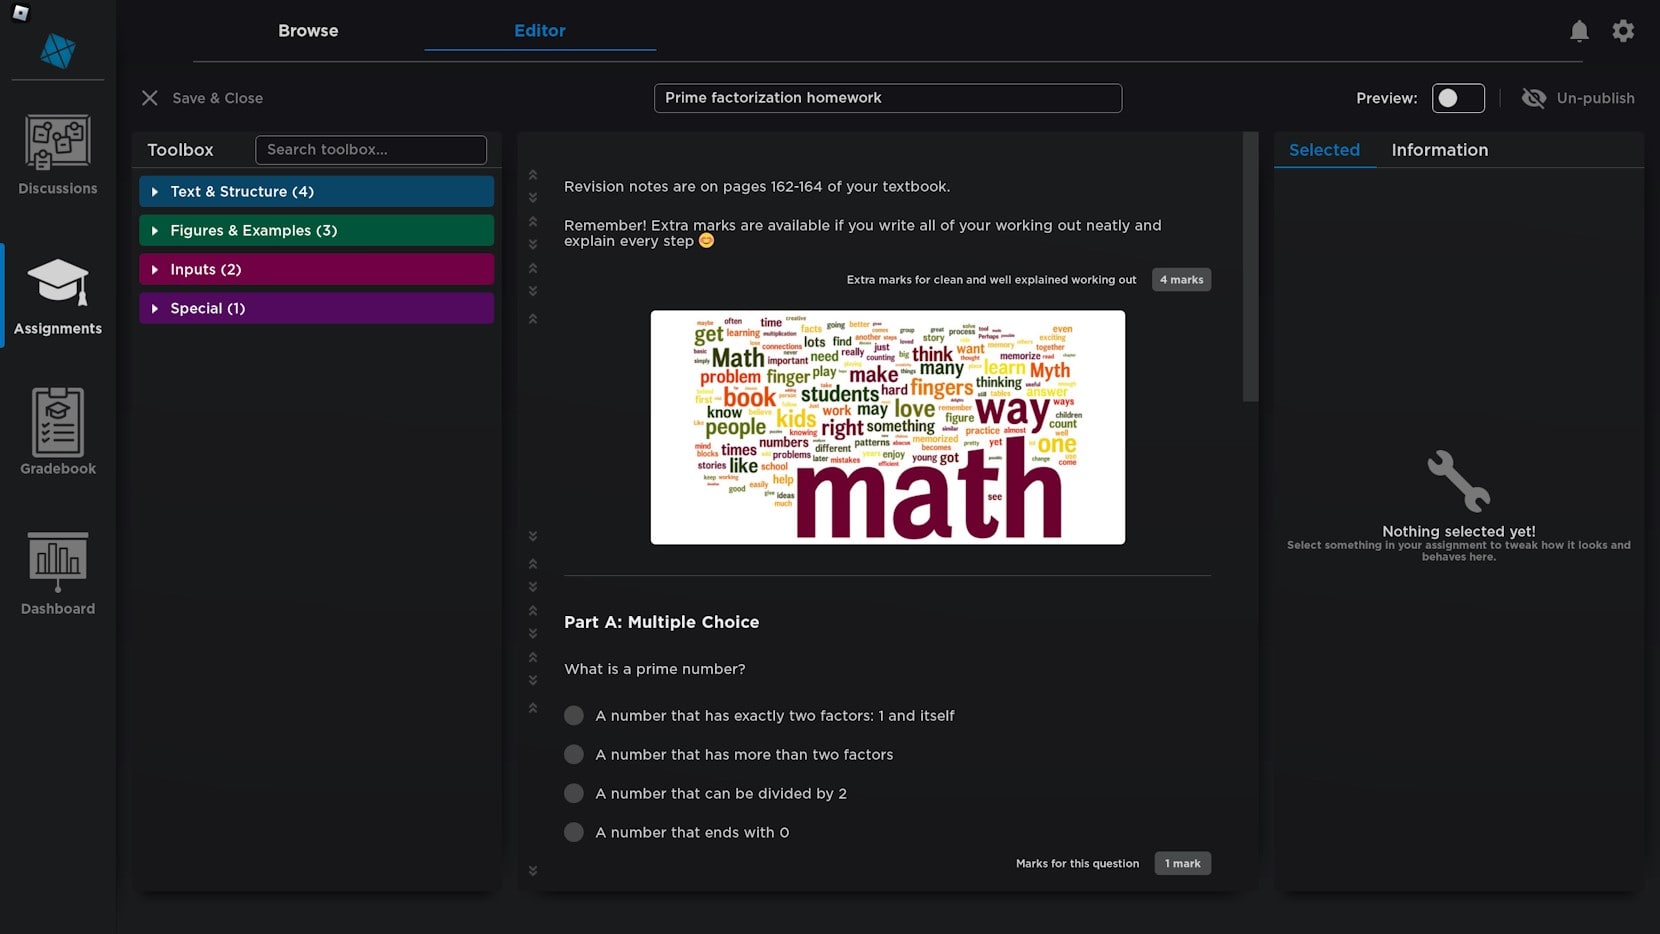Click the 4 marks badge
Screen dimensions: 1660x934
pyautogui.click(x=1181, y=280)
